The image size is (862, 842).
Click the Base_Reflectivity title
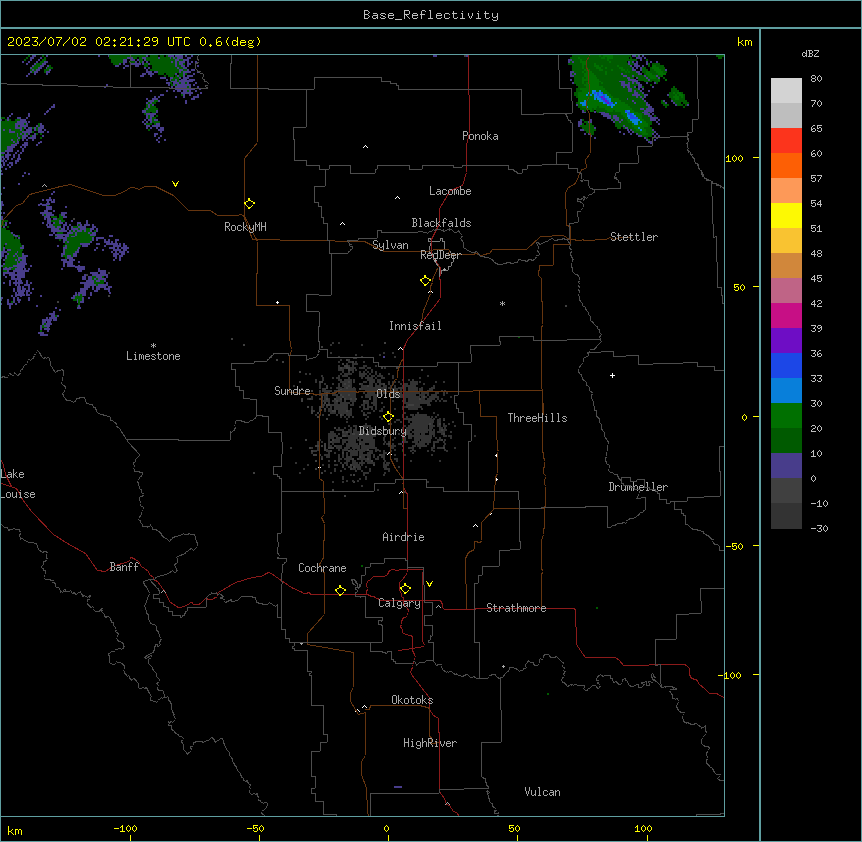(431, 15)
